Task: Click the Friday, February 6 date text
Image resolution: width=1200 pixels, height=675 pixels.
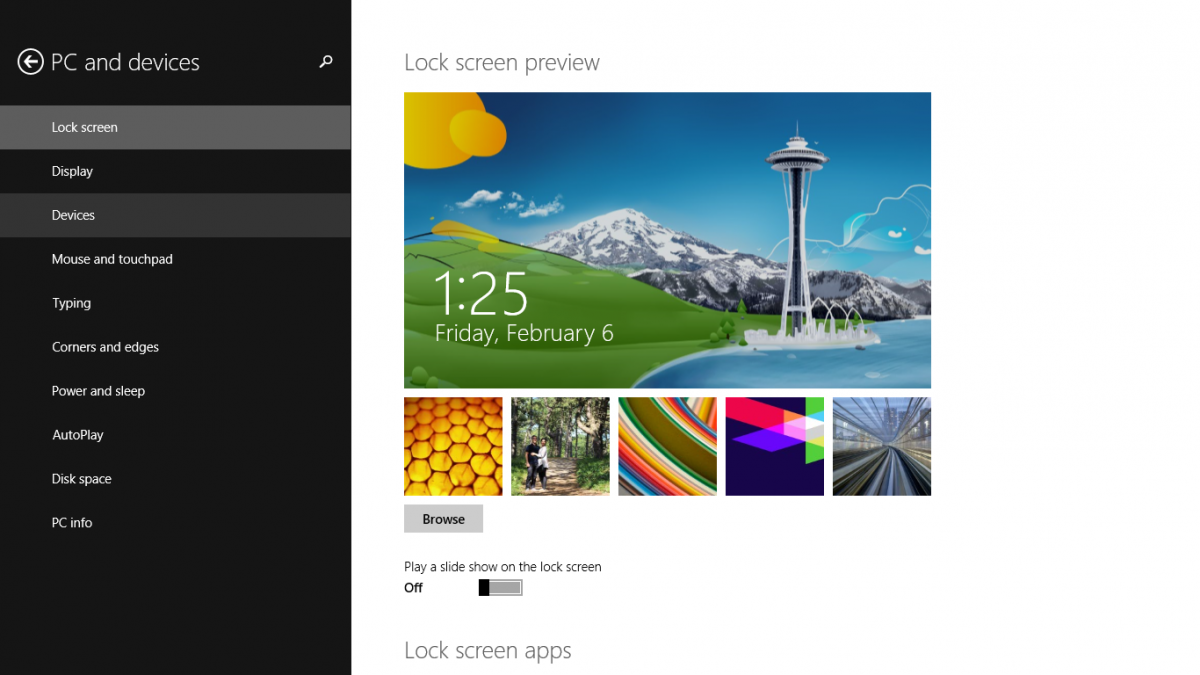Action: 524,334
